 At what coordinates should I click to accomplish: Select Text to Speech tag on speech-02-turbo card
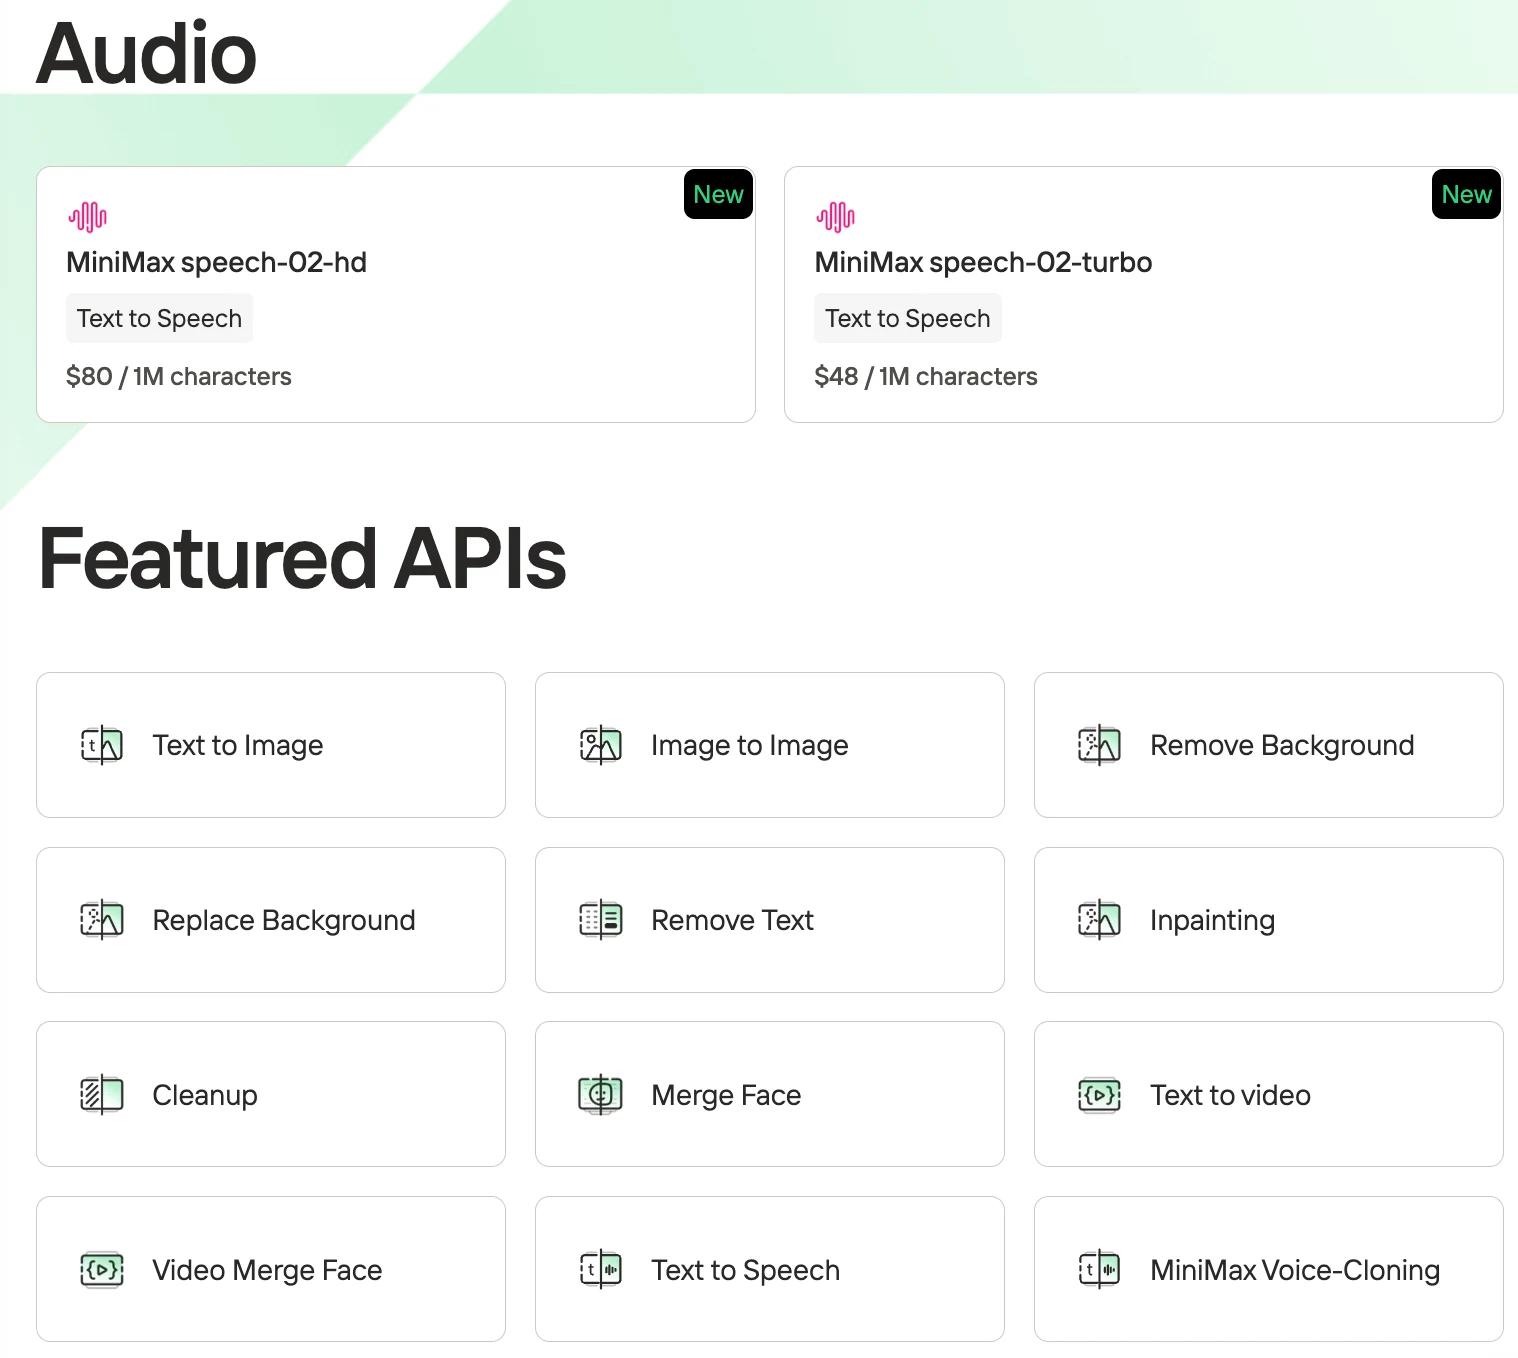pyautogui.click(x=907, y=318)
